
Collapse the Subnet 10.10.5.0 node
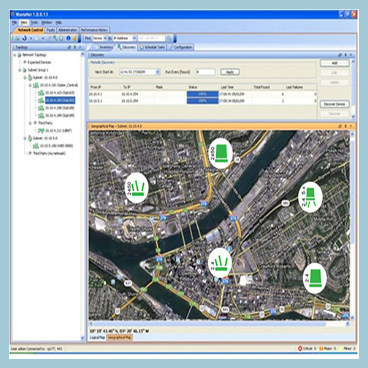[x=25, y=138]
